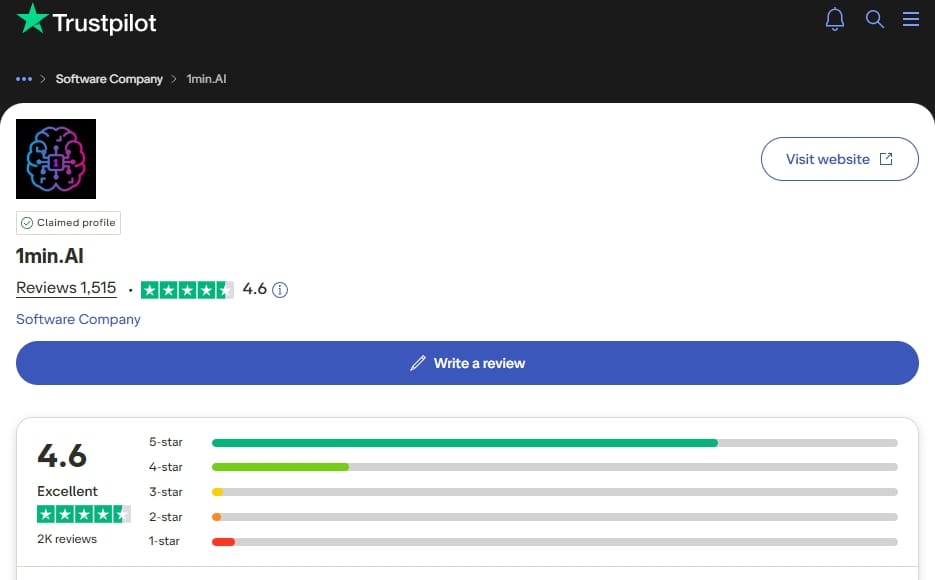Click the Write a review button
The width and height of the screenshot is (935, 580).
coord(468,363)
